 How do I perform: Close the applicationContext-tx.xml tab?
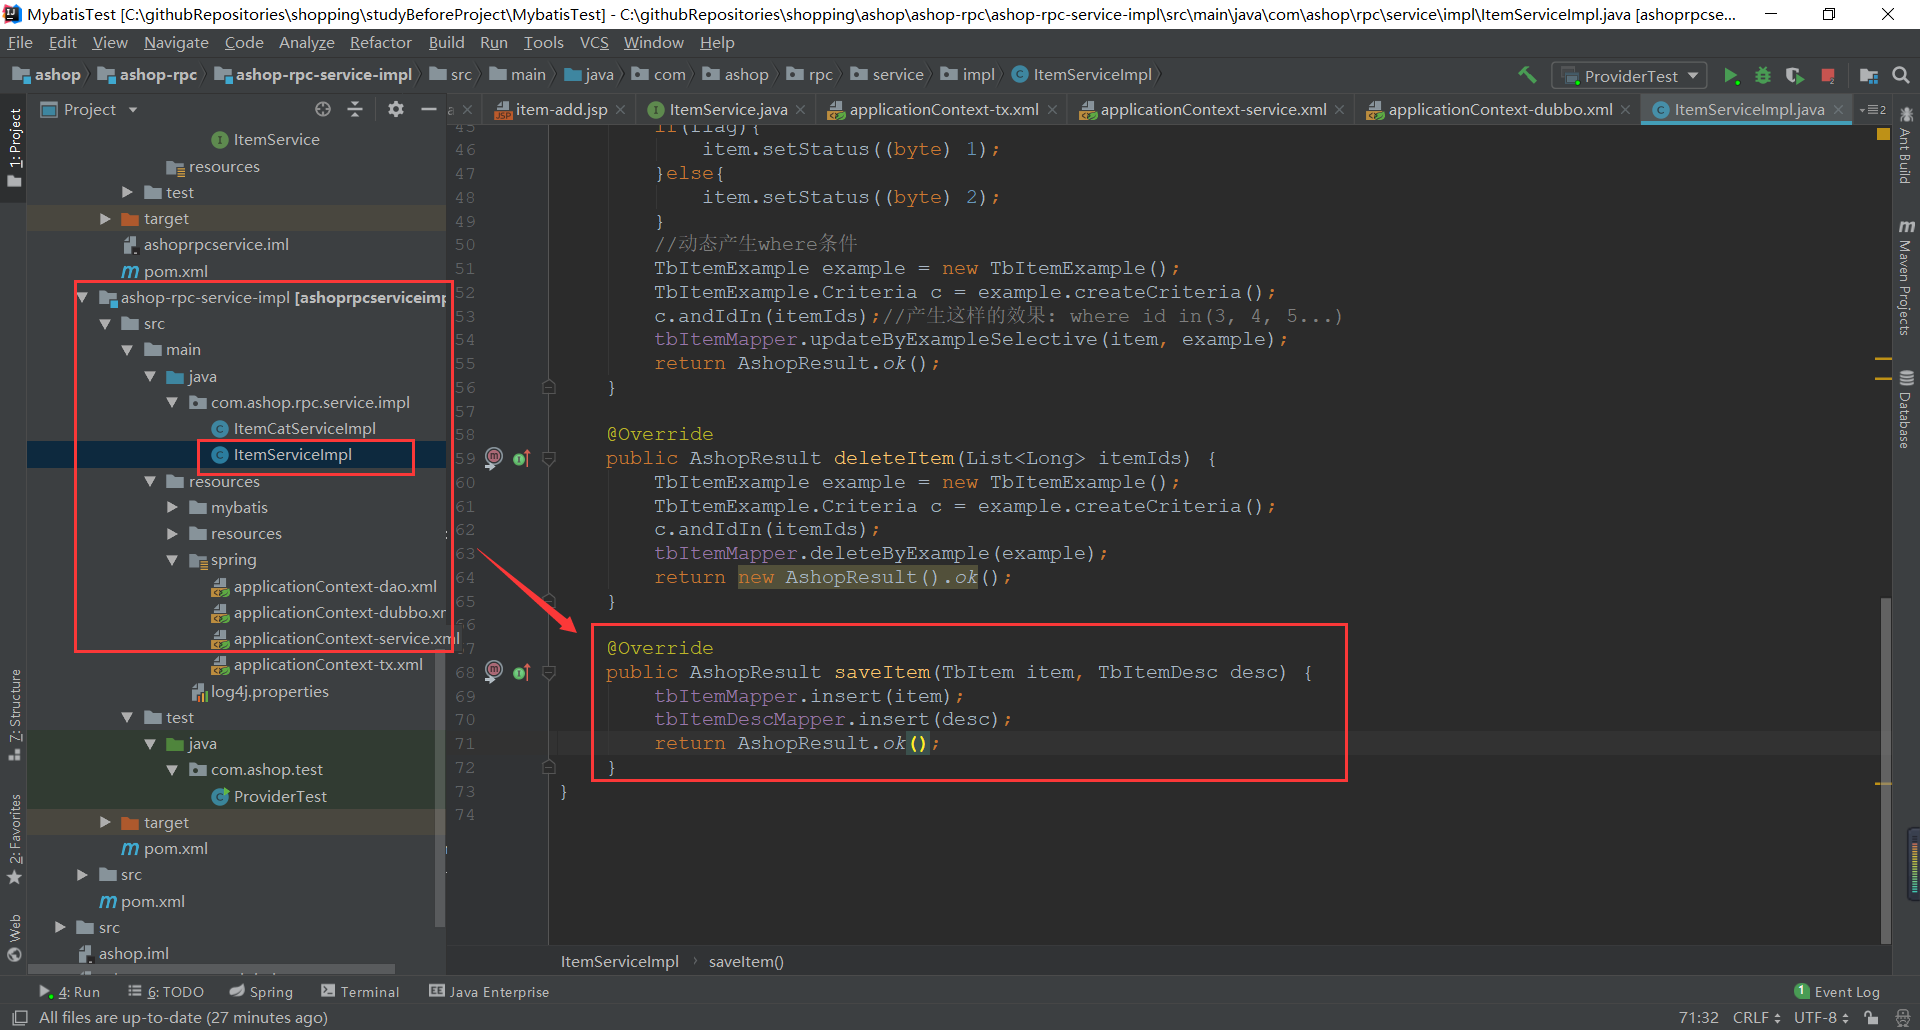point(1052,109)
